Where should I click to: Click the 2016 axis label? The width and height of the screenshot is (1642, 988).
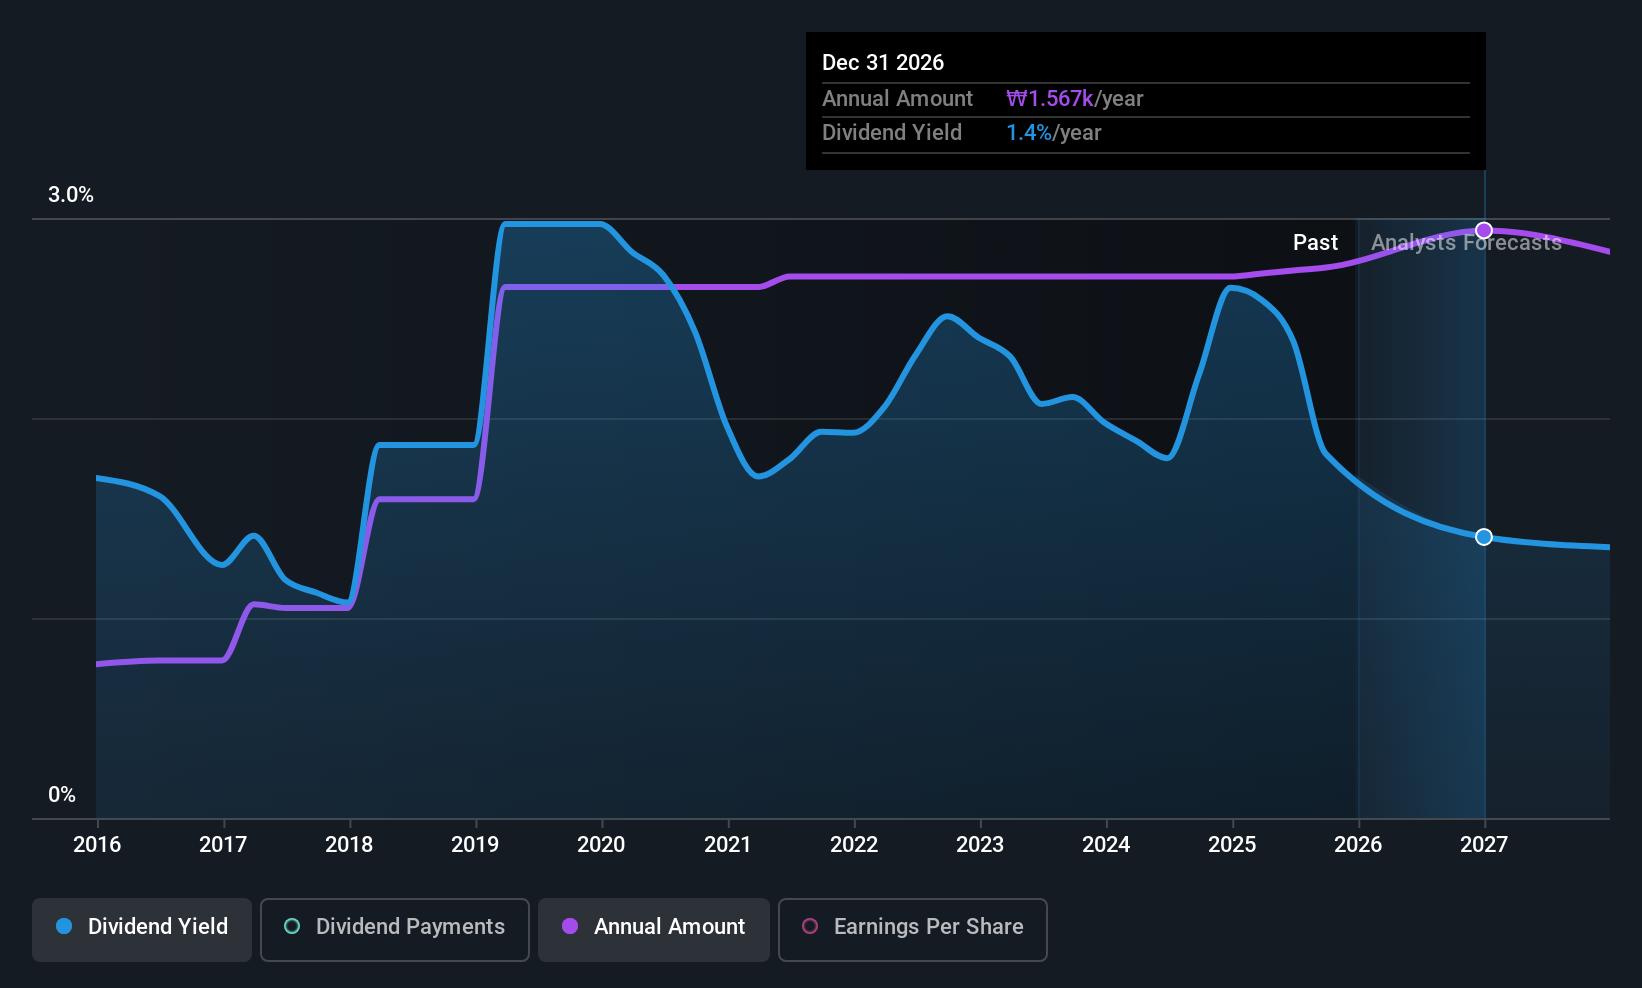coord(97,845)
